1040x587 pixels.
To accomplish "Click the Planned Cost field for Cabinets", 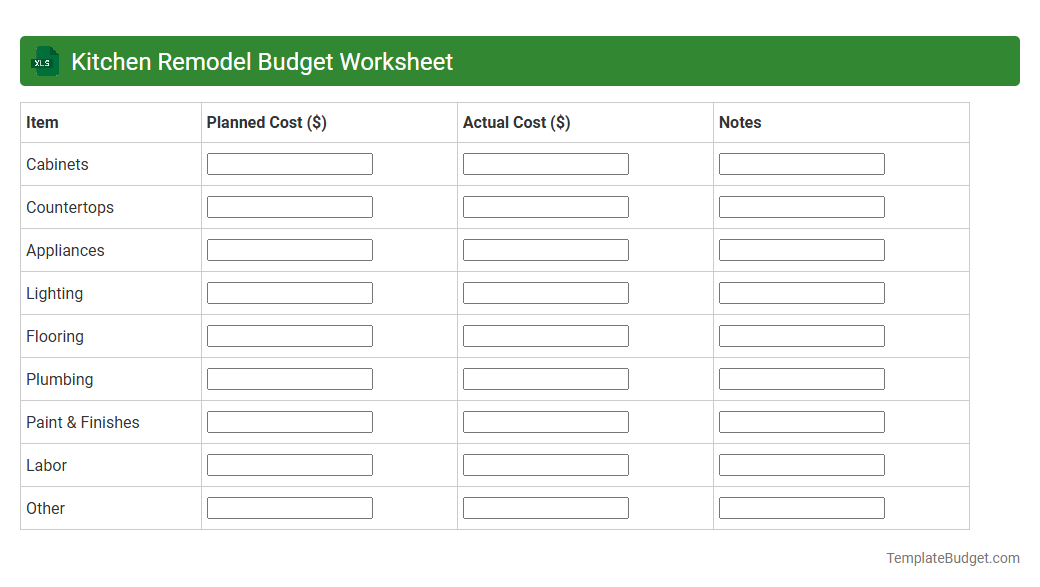I will click(289, 163).
